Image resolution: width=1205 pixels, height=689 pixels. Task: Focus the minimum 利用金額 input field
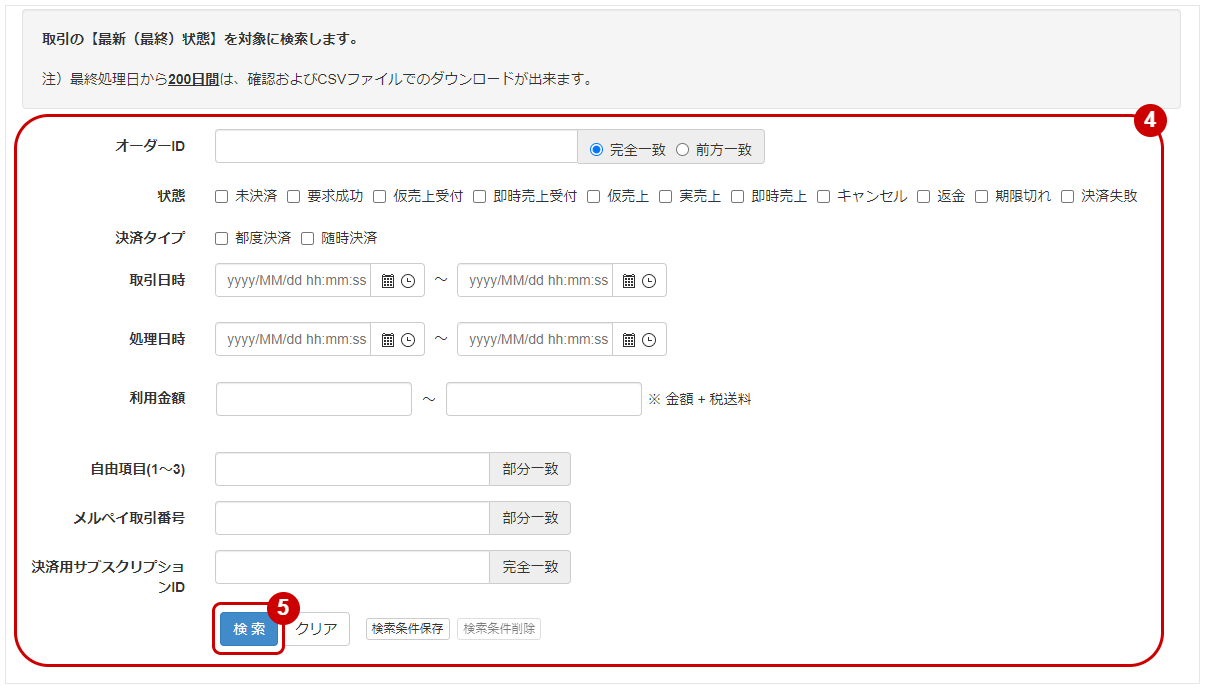pyautogui.click(x=314, y=399)
